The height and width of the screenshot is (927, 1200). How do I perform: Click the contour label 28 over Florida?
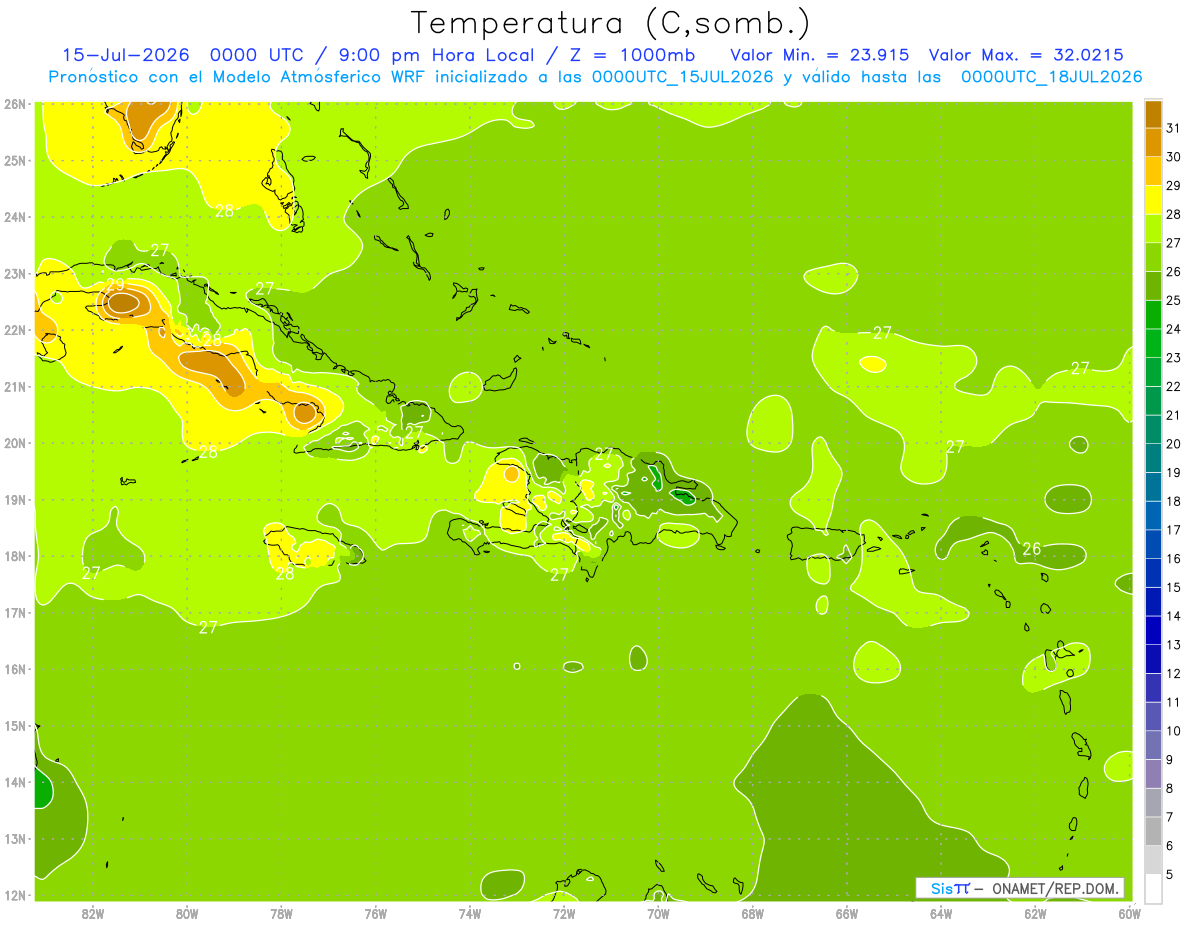tap(225, 210)
